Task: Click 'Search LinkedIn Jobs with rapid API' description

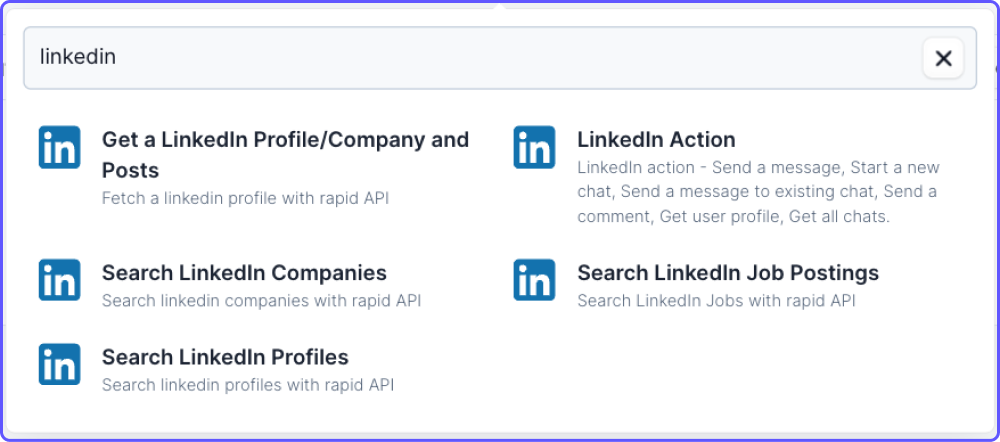Action: coord(716,300)
